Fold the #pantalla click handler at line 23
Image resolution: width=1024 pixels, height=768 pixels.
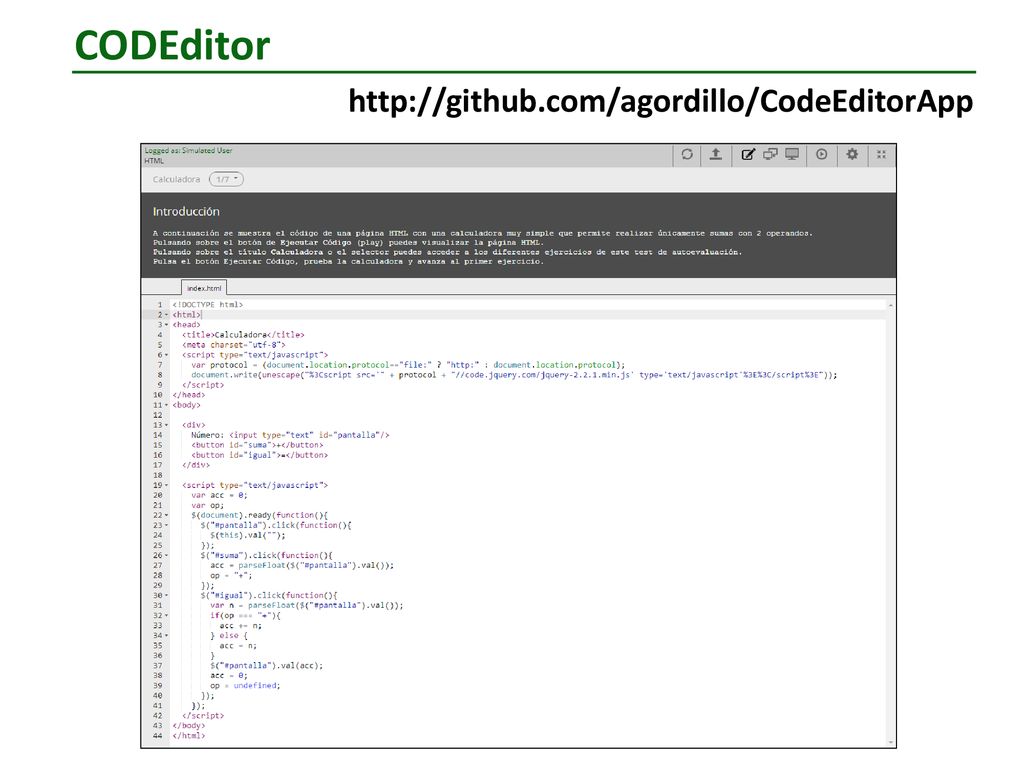tap(167, 525)
